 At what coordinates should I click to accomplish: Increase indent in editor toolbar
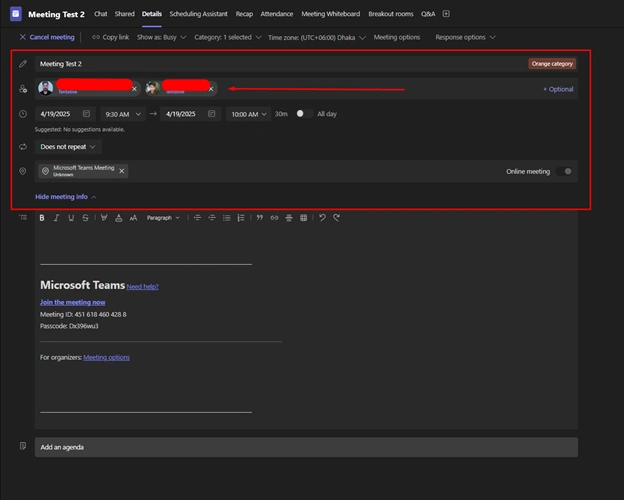pos(212,218)
